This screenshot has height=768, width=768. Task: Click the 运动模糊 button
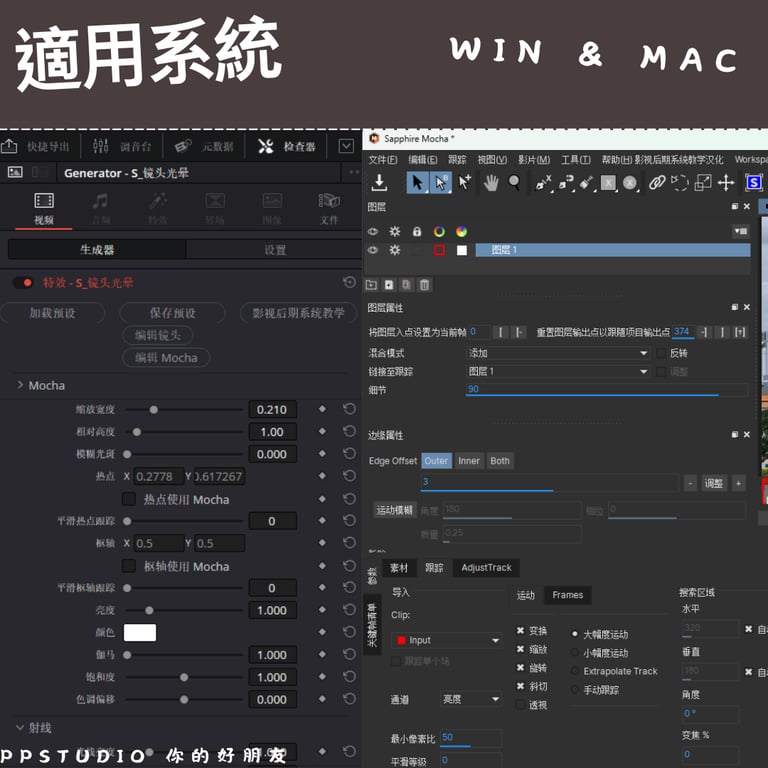click(394, 510)
